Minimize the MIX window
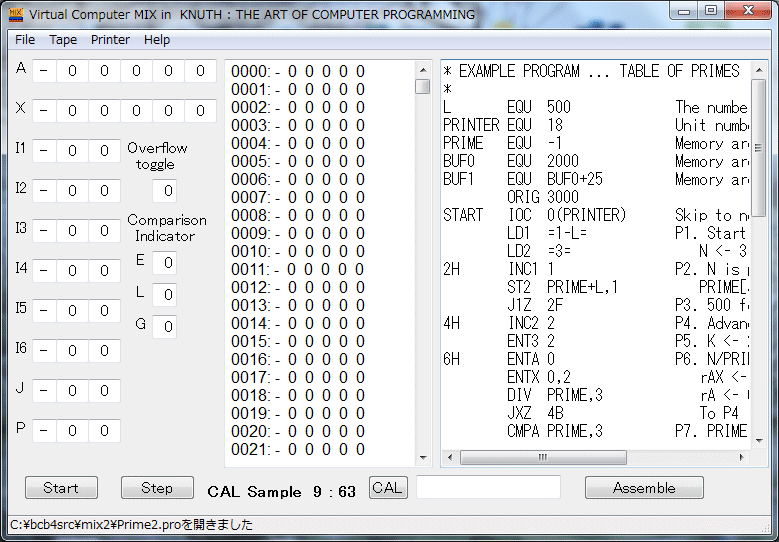The height and width of the screenshot is (542, 779). point(684,11)
